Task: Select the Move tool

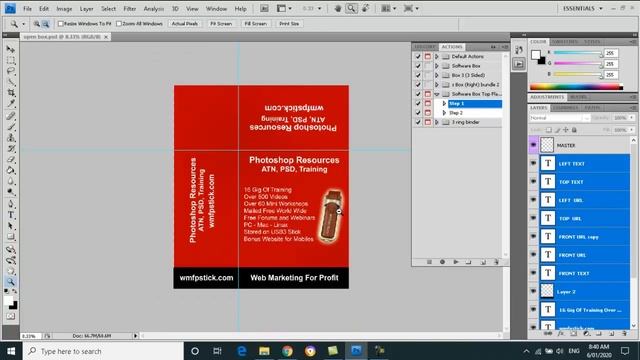Action: point(11,49)
